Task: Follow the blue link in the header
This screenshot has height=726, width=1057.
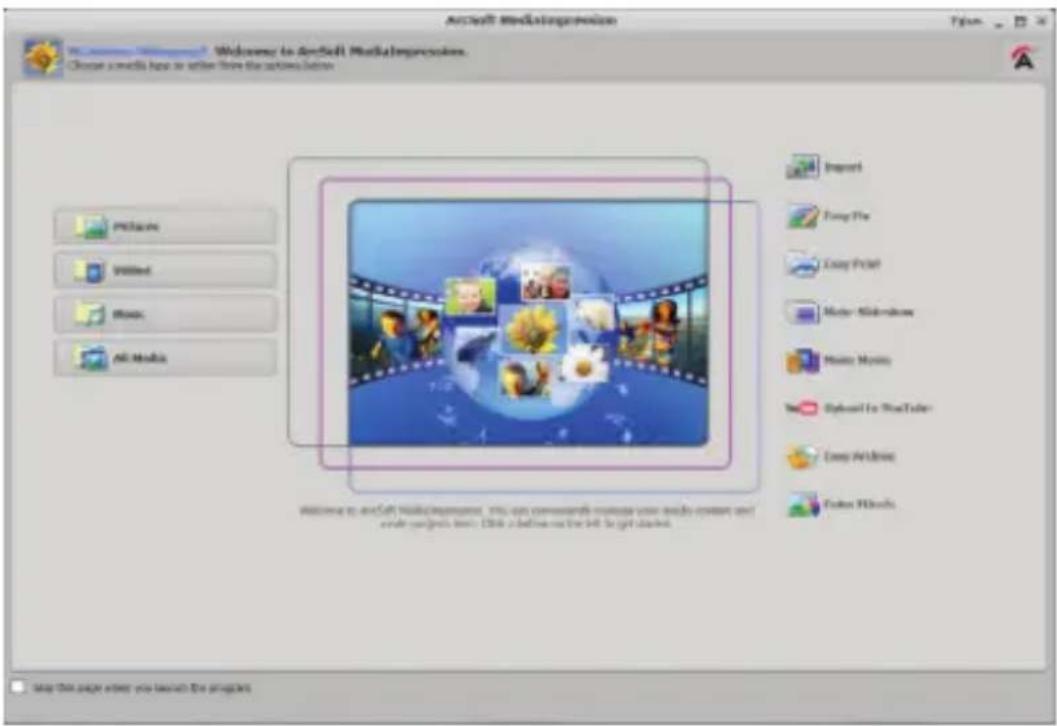Action: [137, 51]
